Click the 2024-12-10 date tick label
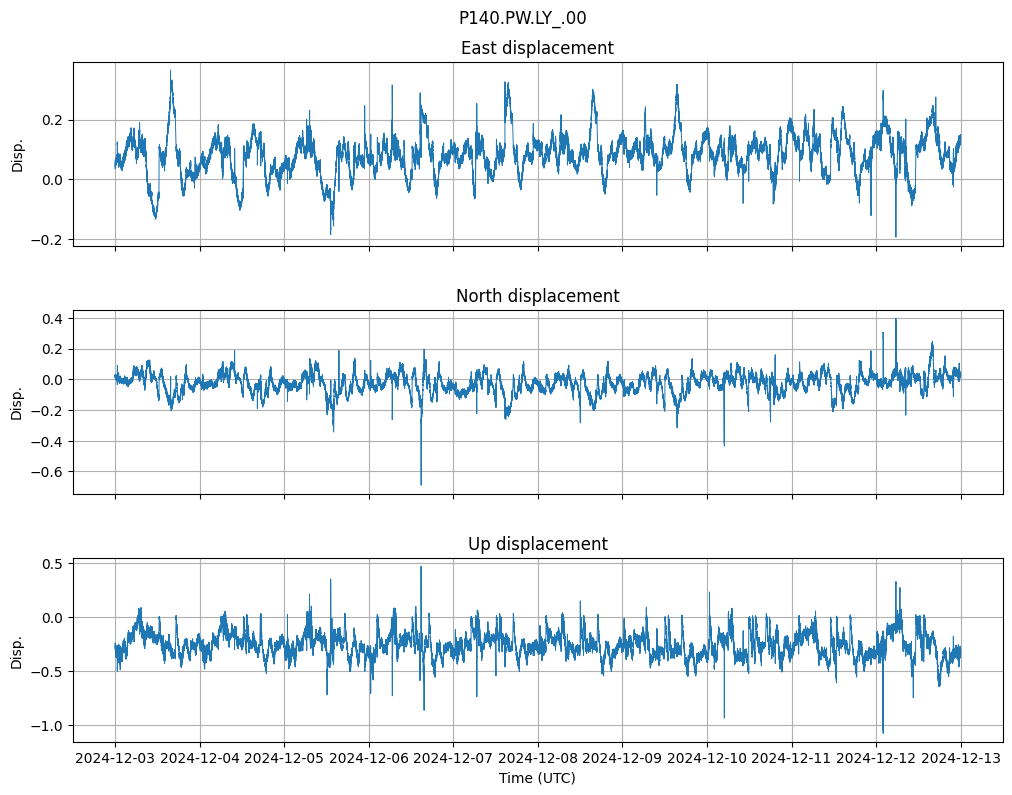The image size is (1012, 795). click(707, 758)
